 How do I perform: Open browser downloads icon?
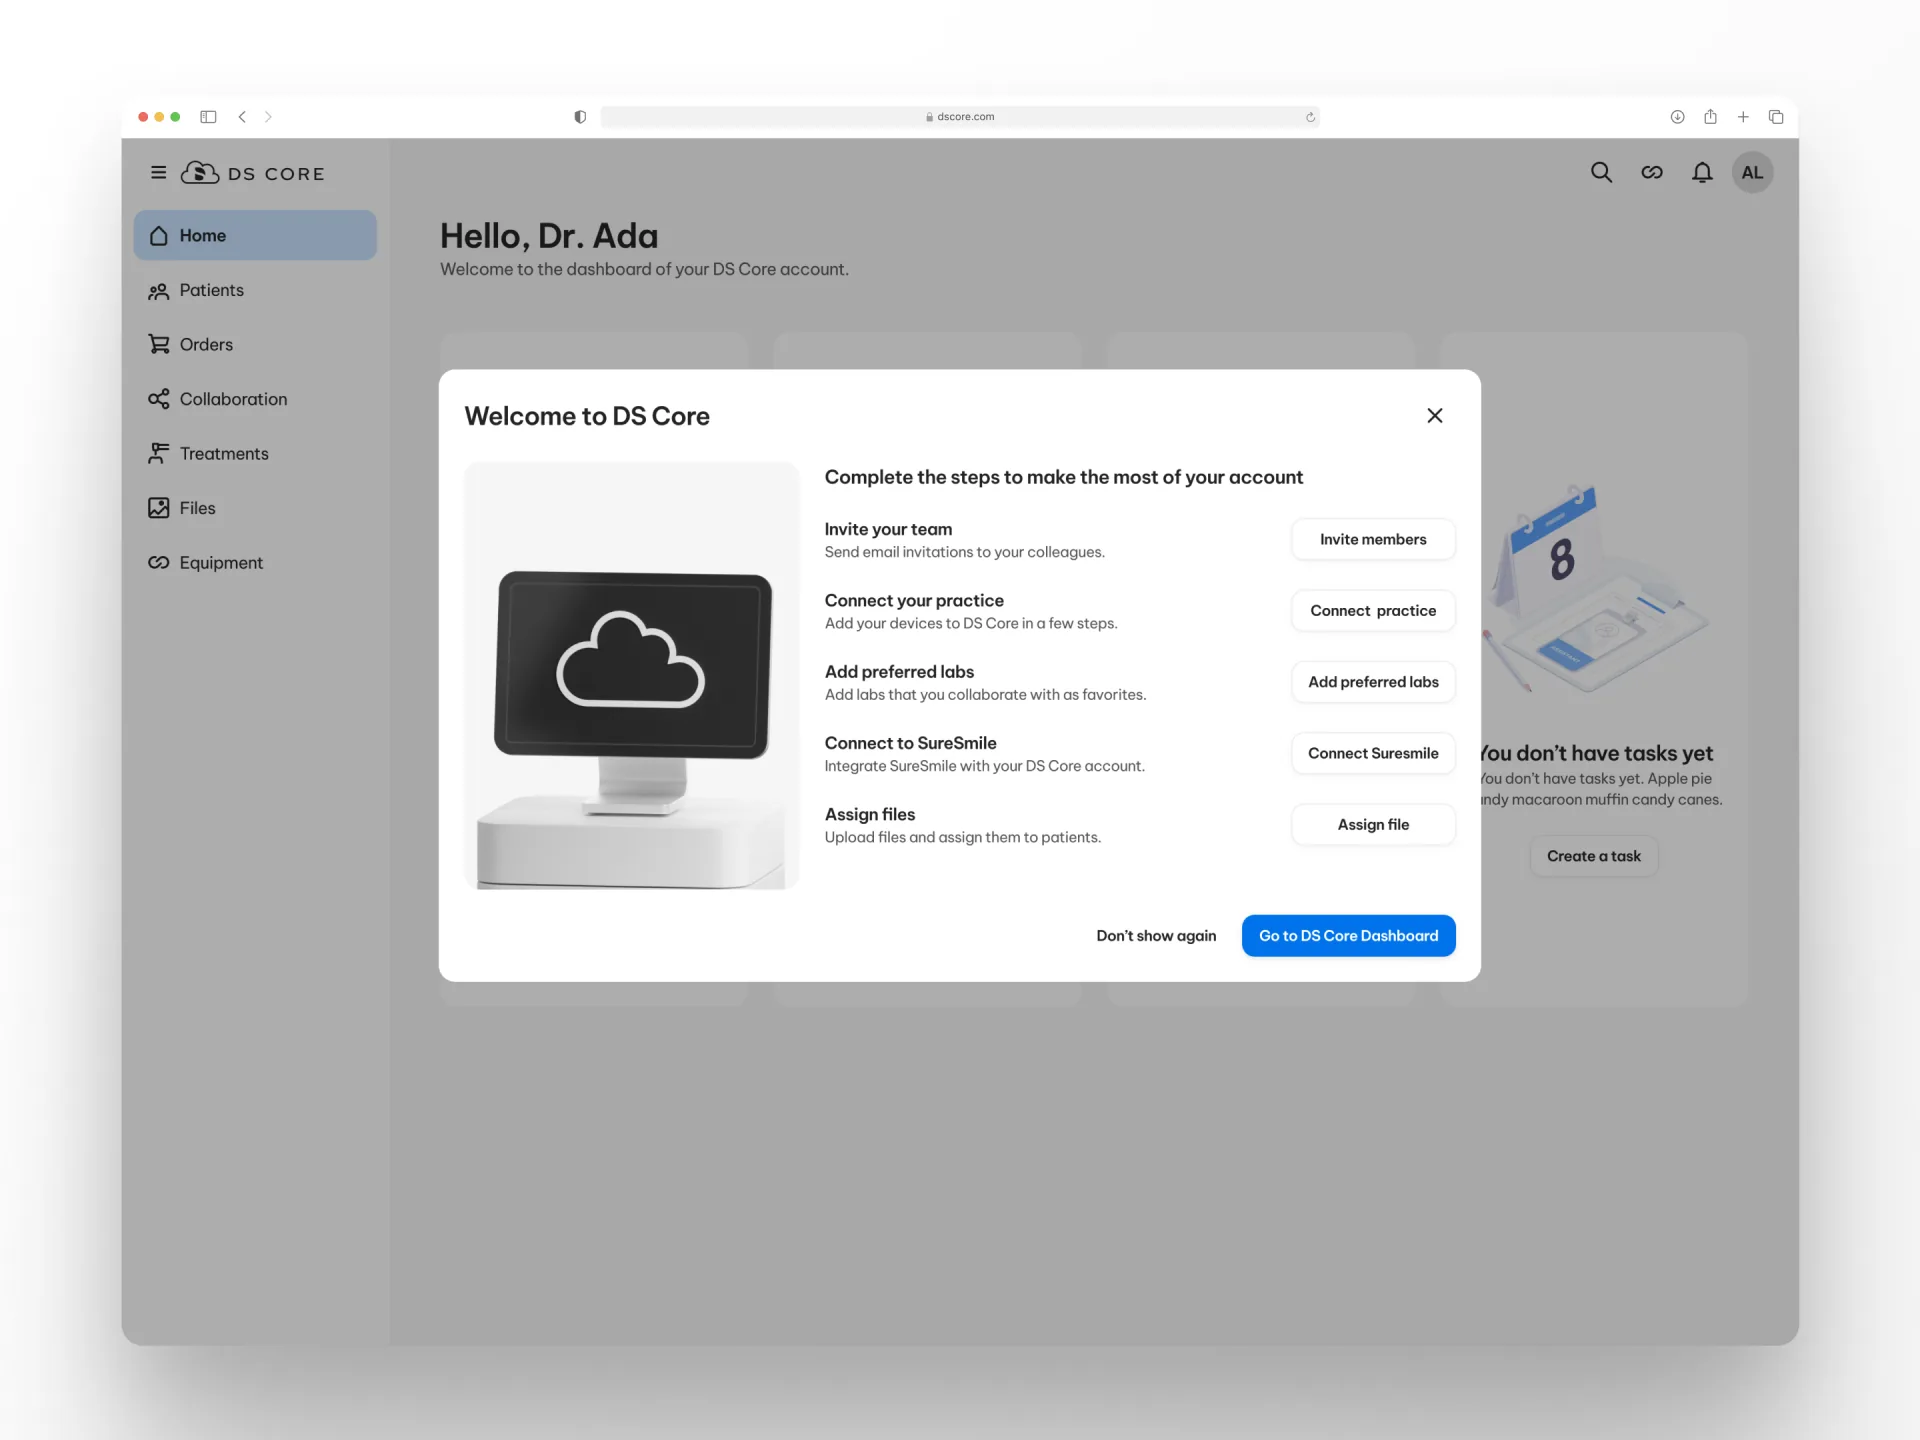pyautogui.click(x=1677, y=117)
